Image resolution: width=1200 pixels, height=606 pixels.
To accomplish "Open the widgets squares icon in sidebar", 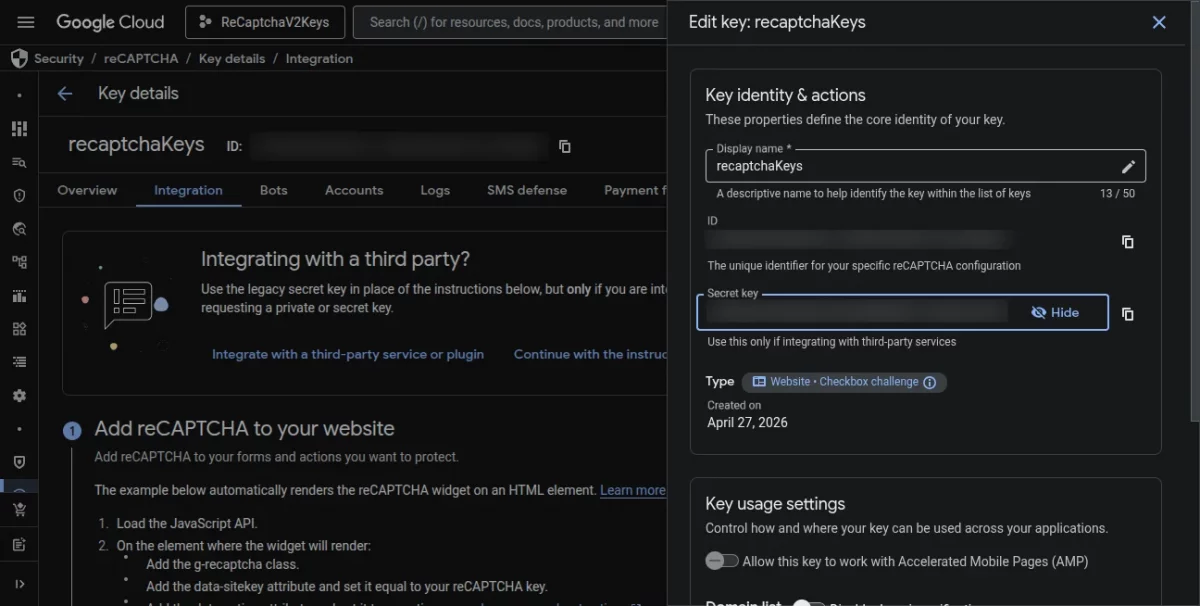I will click(19, 329).
